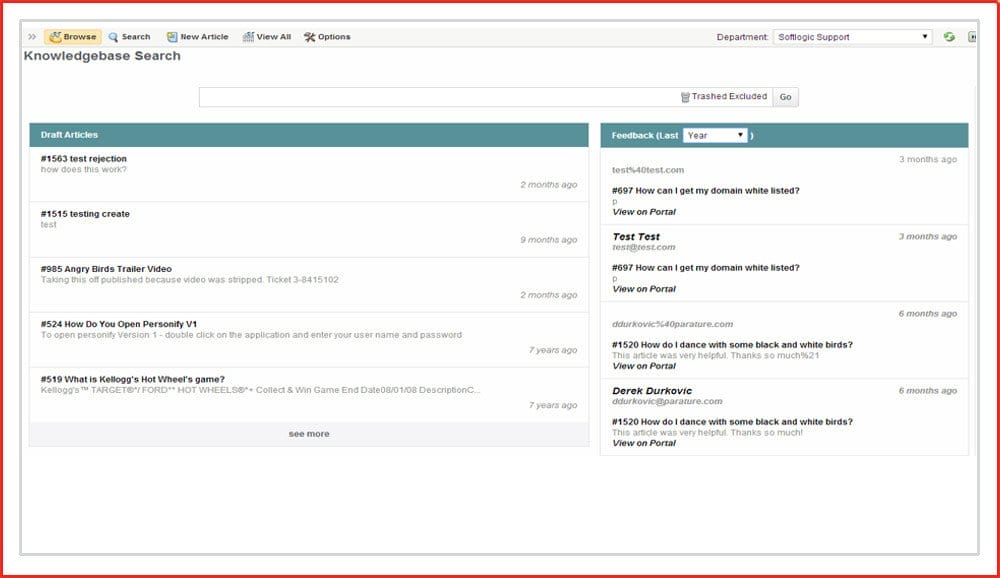Open draft #519 Kellogg's Hot Wheel's game
The height and width of the screenshot is (578, 1000).
tap(133, 379)
